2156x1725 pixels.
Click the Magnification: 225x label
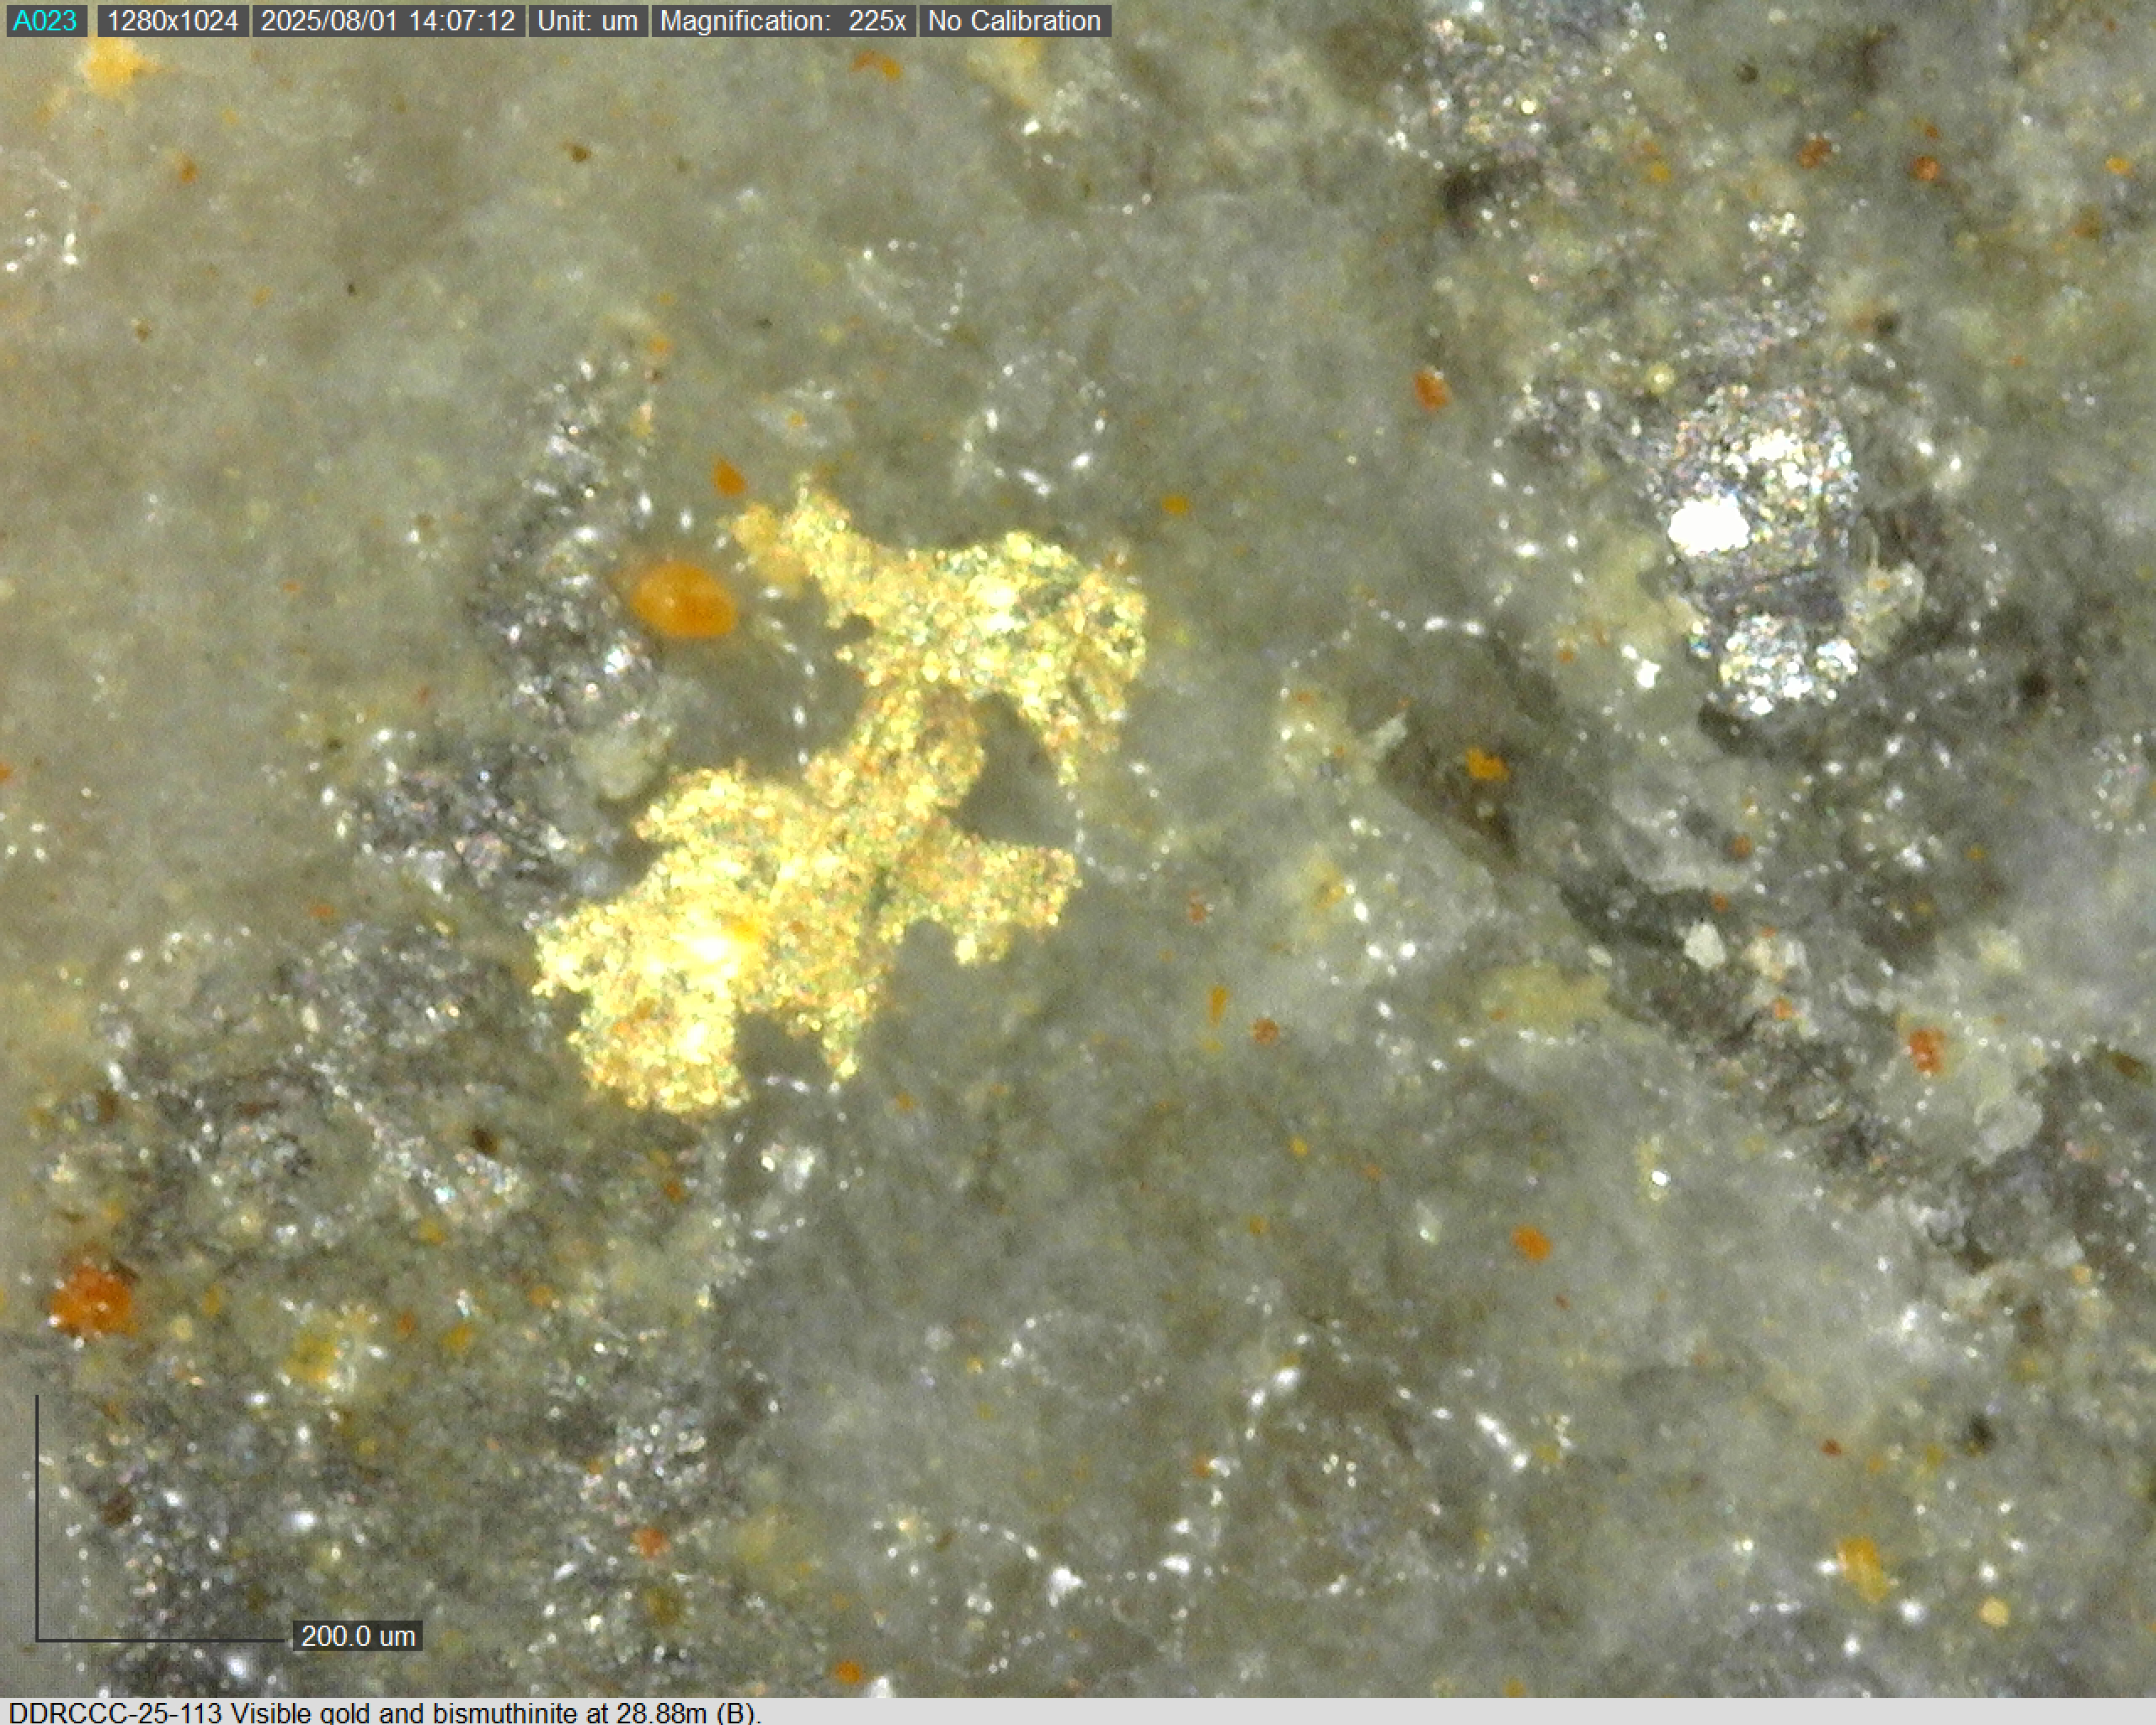coord(782,21)
